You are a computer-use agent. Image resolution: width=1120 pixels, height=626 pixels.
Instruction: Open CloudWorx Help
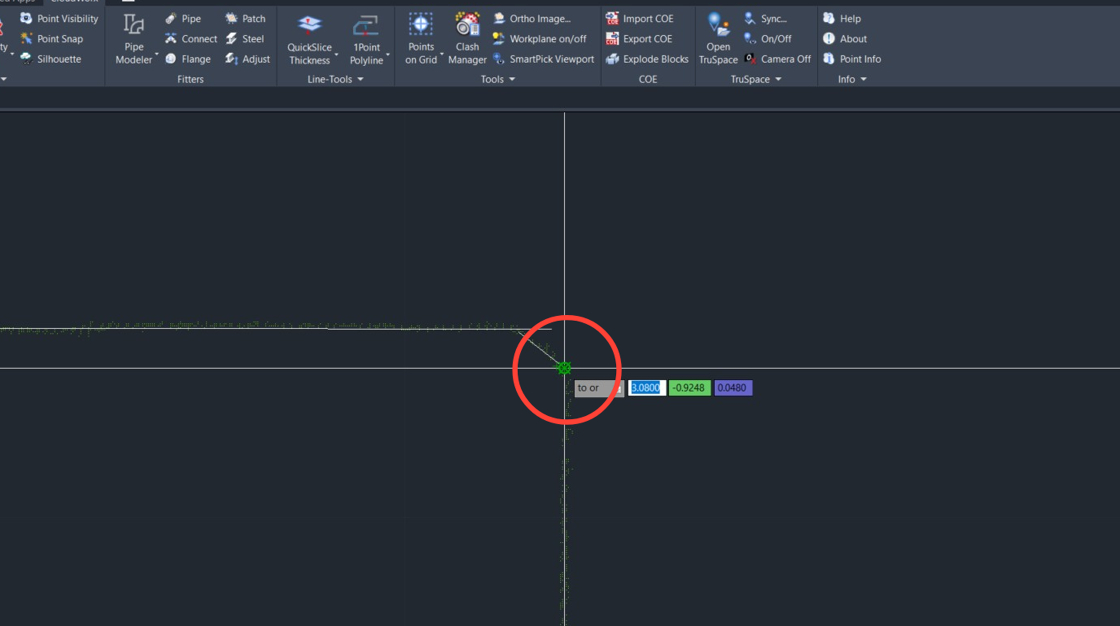pyautogui.click(x=841, y=19)
